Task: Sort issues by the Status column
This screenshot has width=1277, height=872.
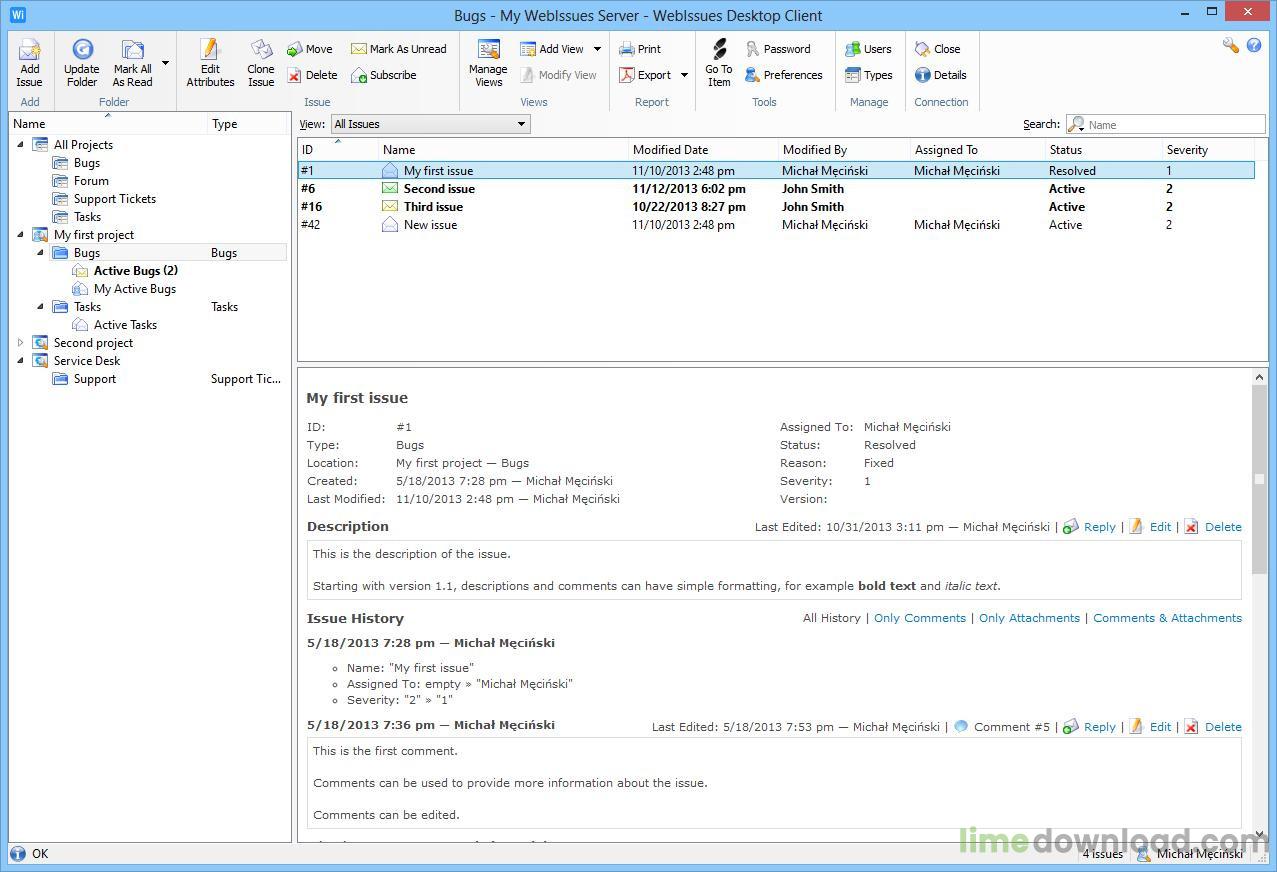Action: coord(1103,150)
